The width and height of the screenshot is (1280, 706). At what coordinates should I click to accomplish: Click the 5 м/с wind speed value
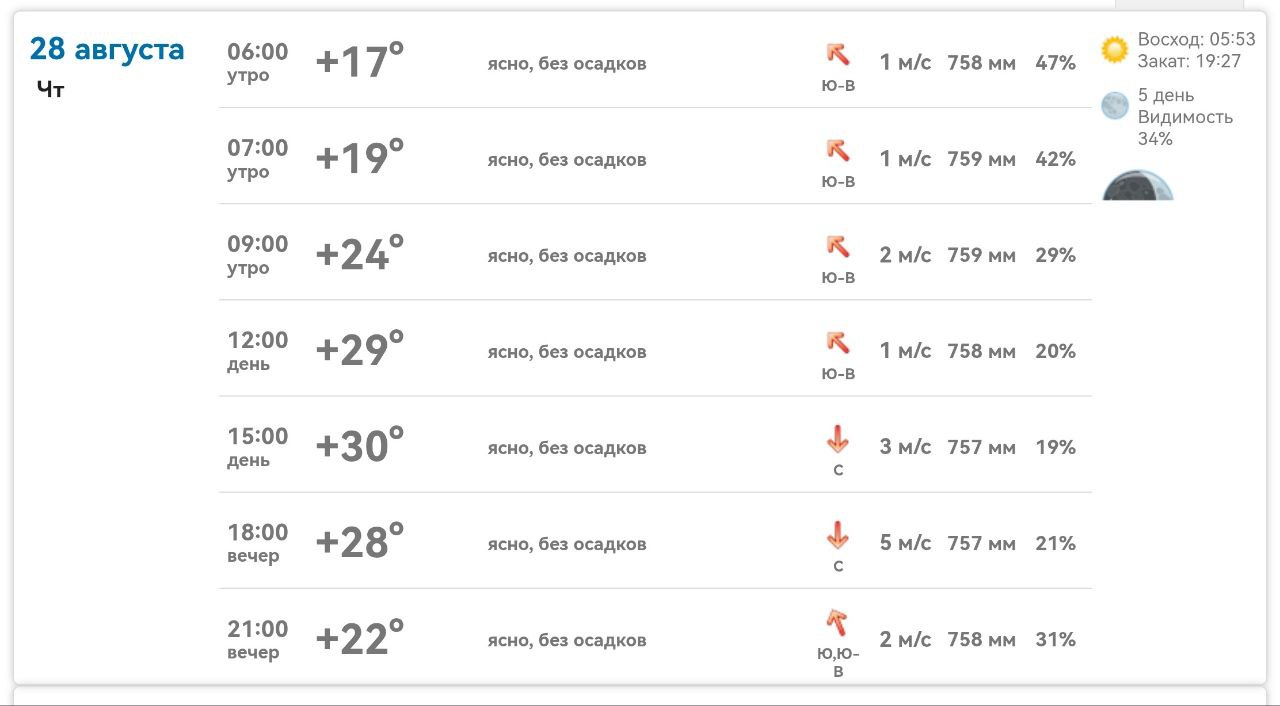[x=905, y=543]
